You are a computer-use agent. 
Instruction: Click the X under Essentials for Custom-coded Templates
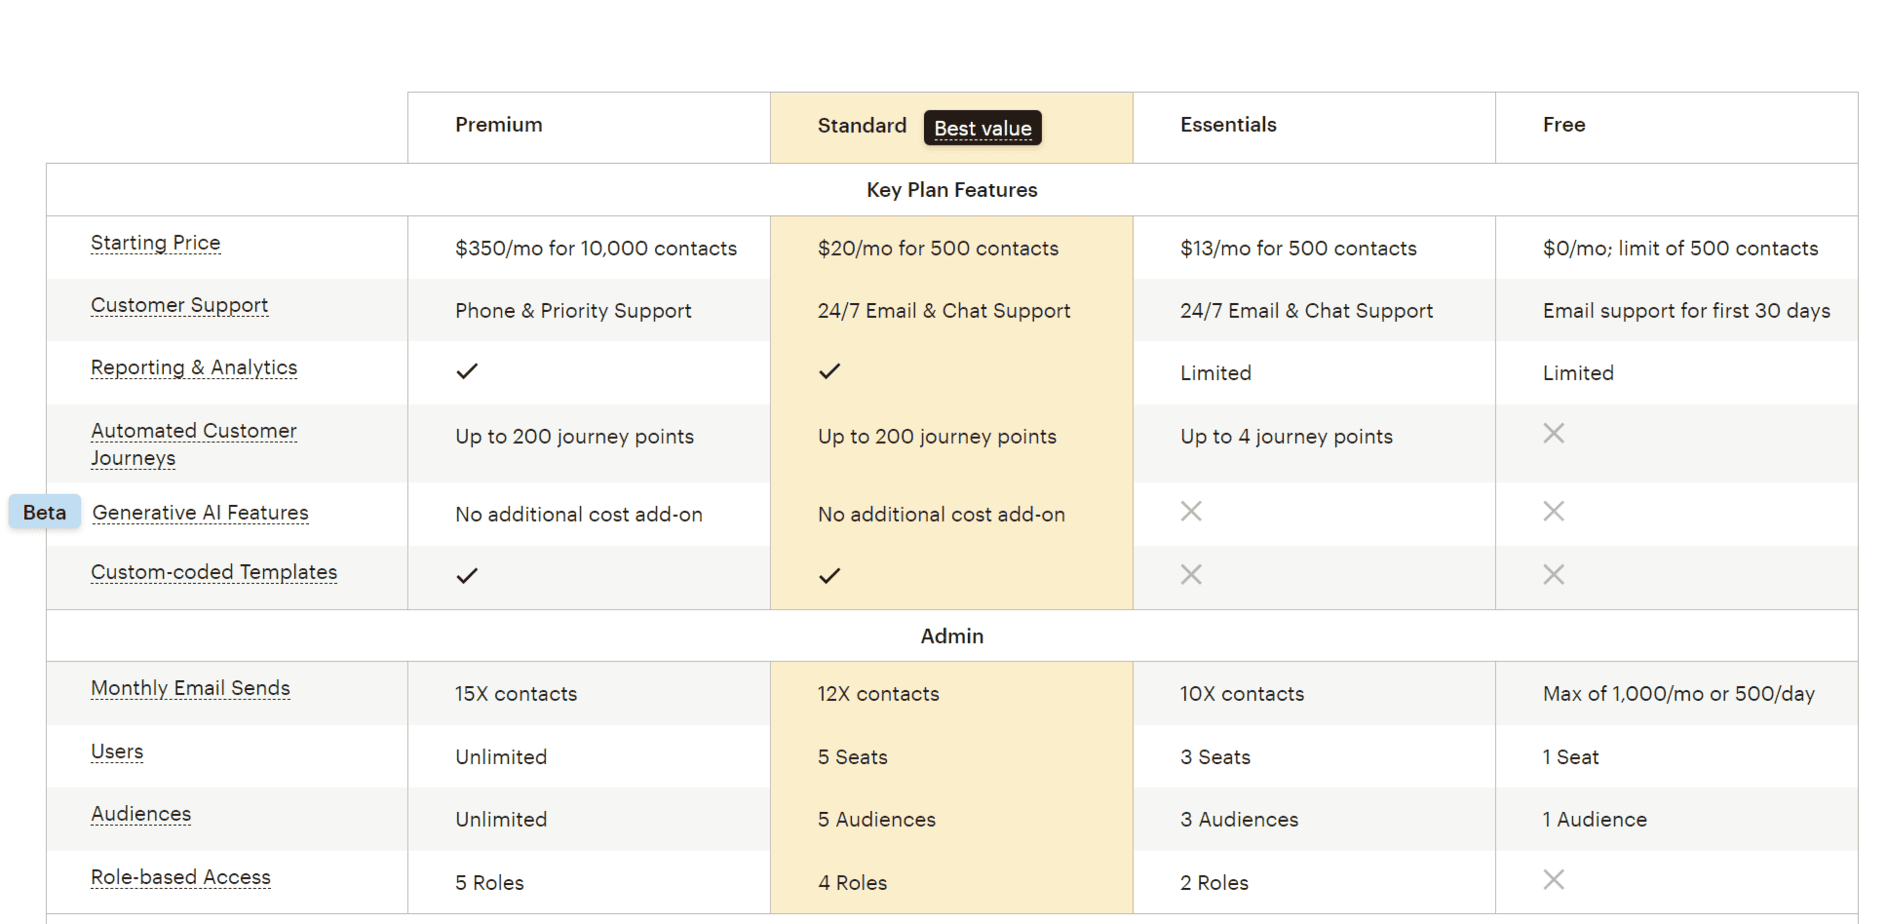point(1190,574)
